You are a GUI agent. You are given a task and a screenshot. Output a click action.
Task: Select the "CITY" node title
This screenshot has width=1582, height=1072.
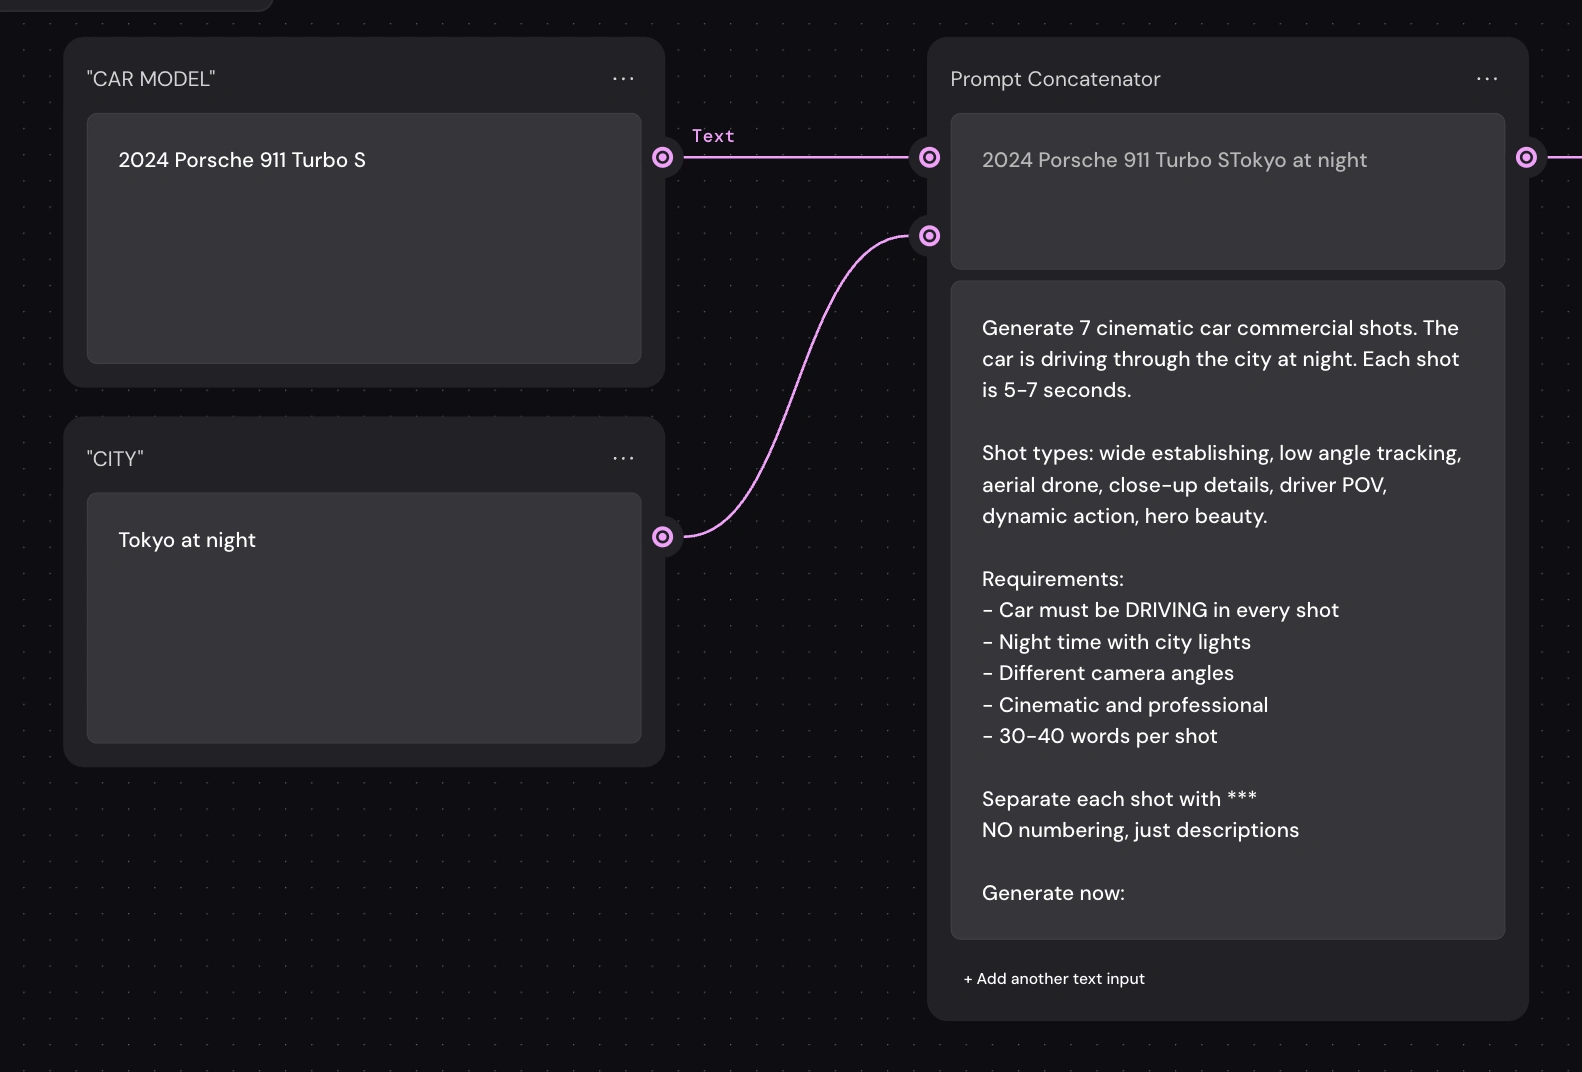(x=115, y=459)
